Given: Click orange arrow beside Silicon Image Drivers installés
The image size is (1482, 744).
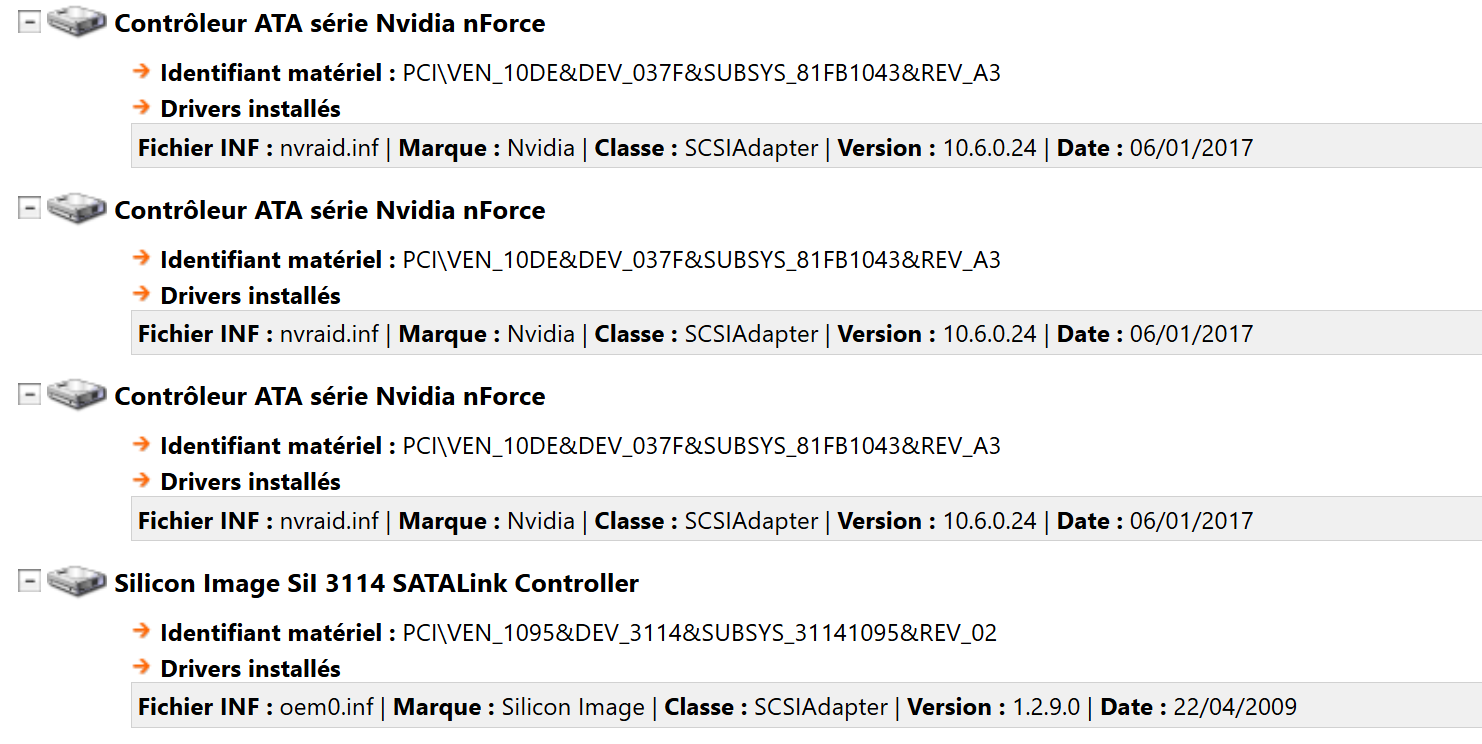Looking at the screenshot, I should click(x=142, y=667).
